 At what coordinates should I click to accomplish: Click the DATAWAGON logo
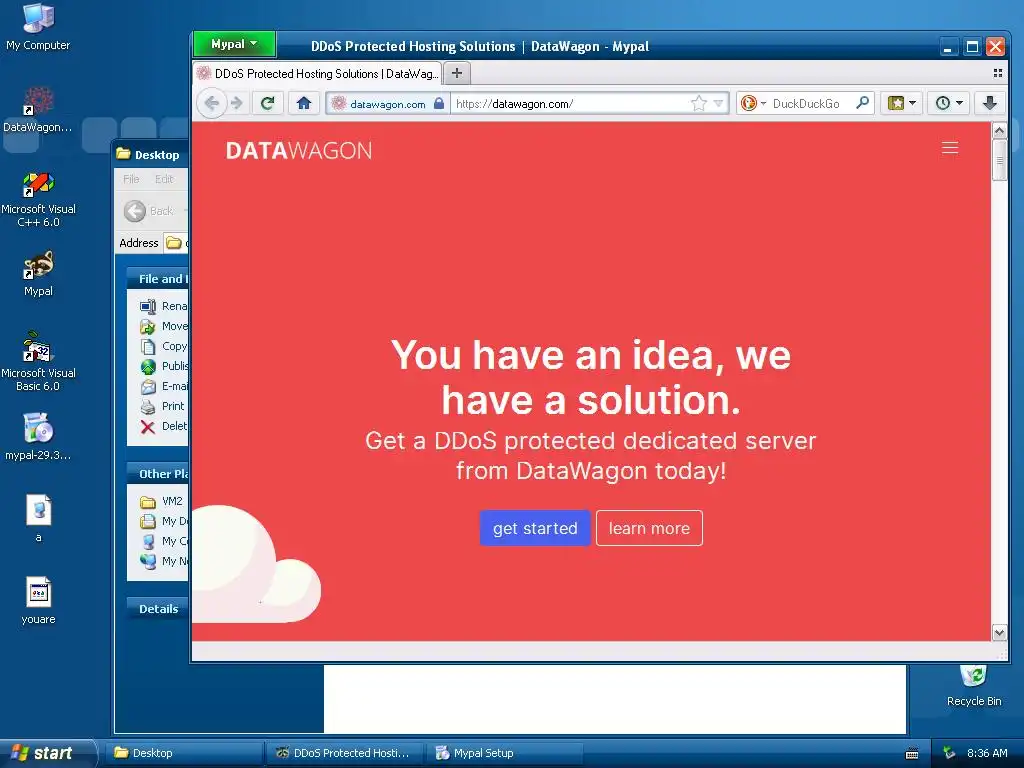point(298,151)
